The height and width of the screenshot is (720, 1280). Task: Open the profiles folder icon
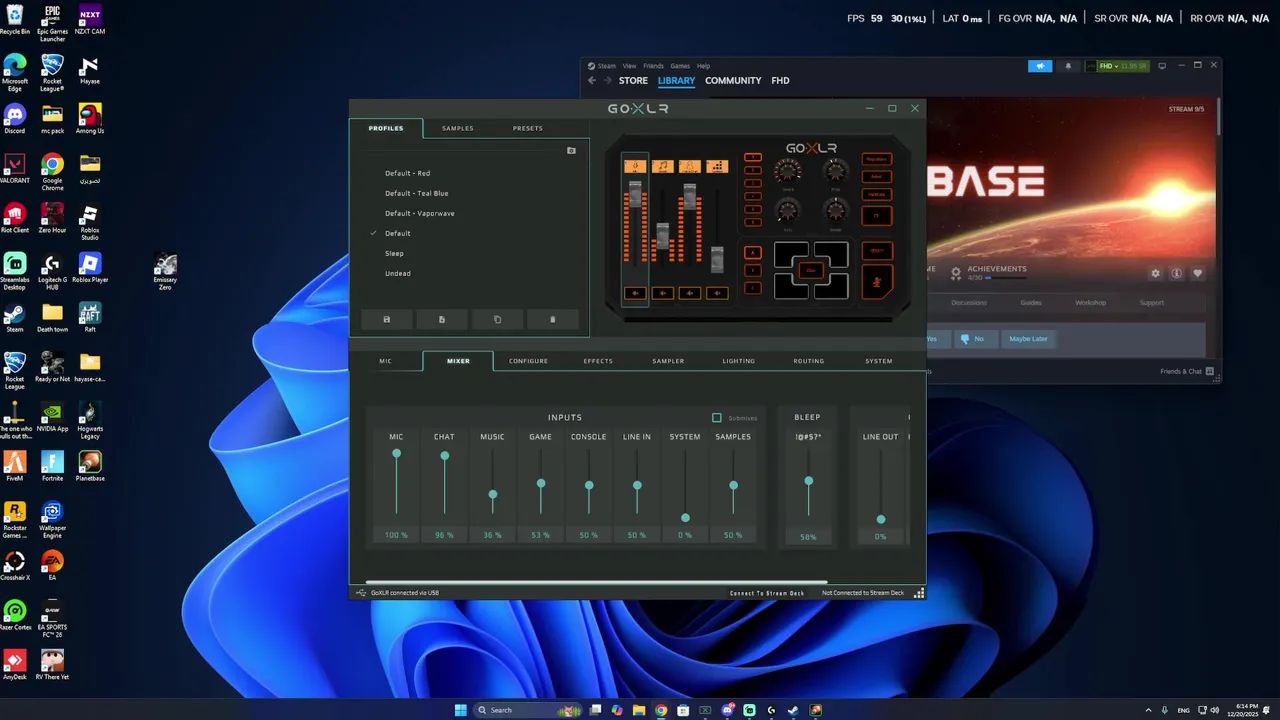(x=571, y=150)
